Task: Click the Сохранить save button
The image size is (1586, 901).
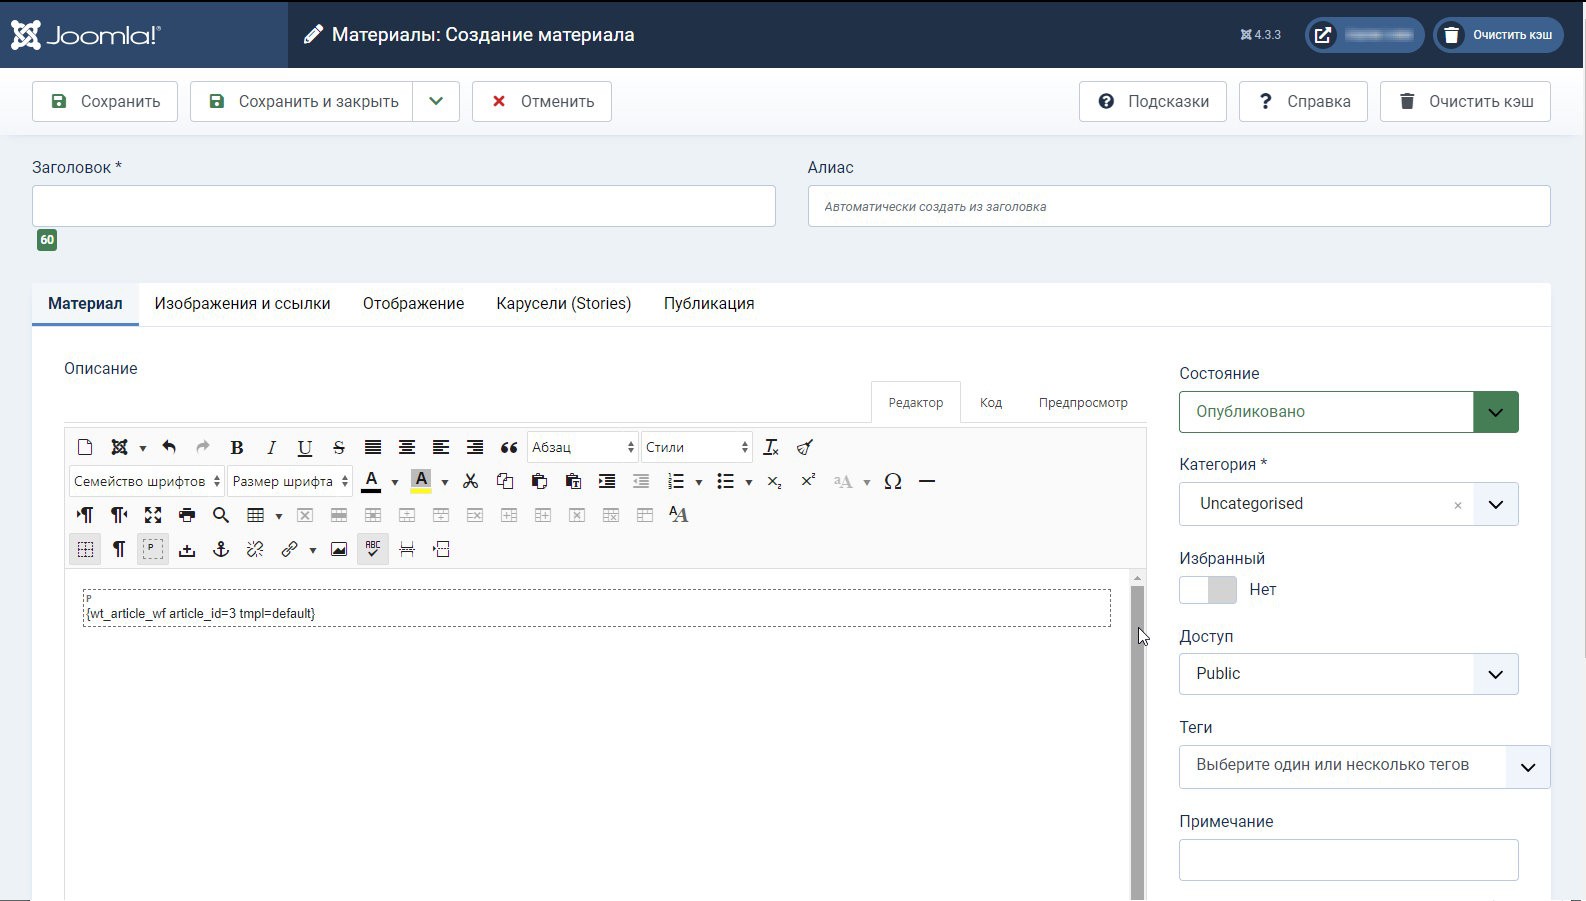Action: 105,102
